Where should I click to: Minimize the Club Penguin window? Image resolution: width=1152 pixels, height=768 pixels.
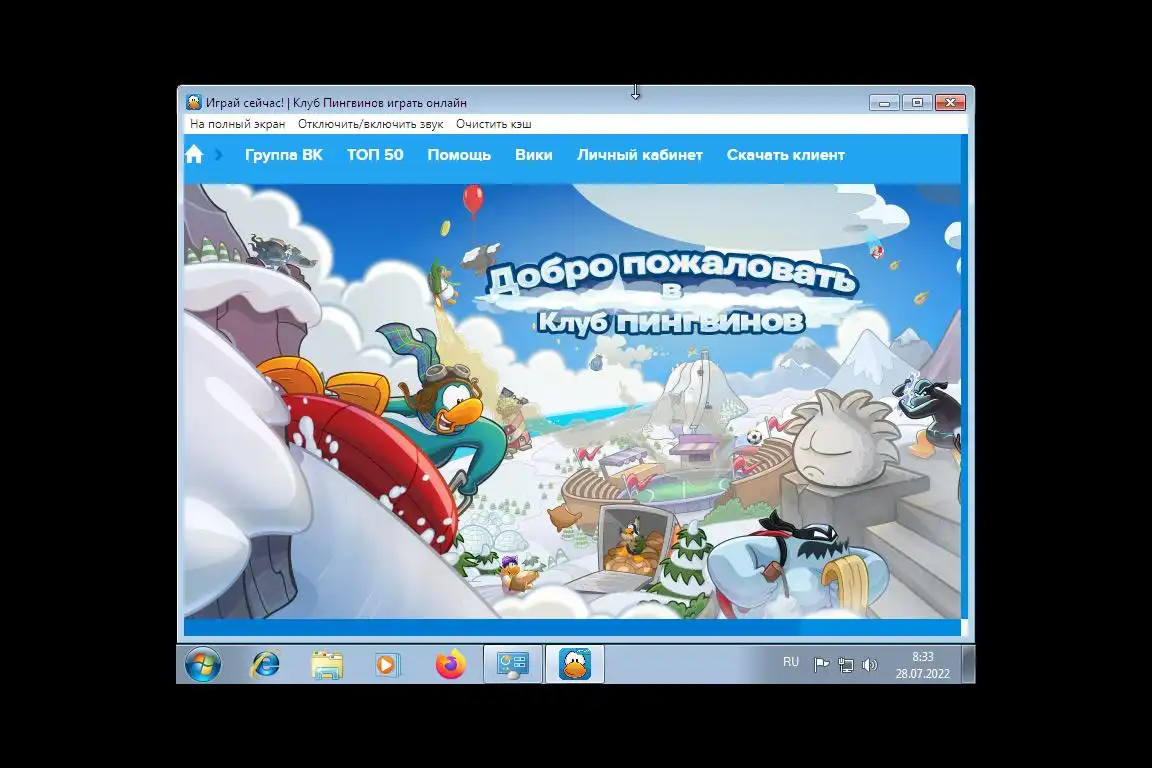(x=884, y=103)
